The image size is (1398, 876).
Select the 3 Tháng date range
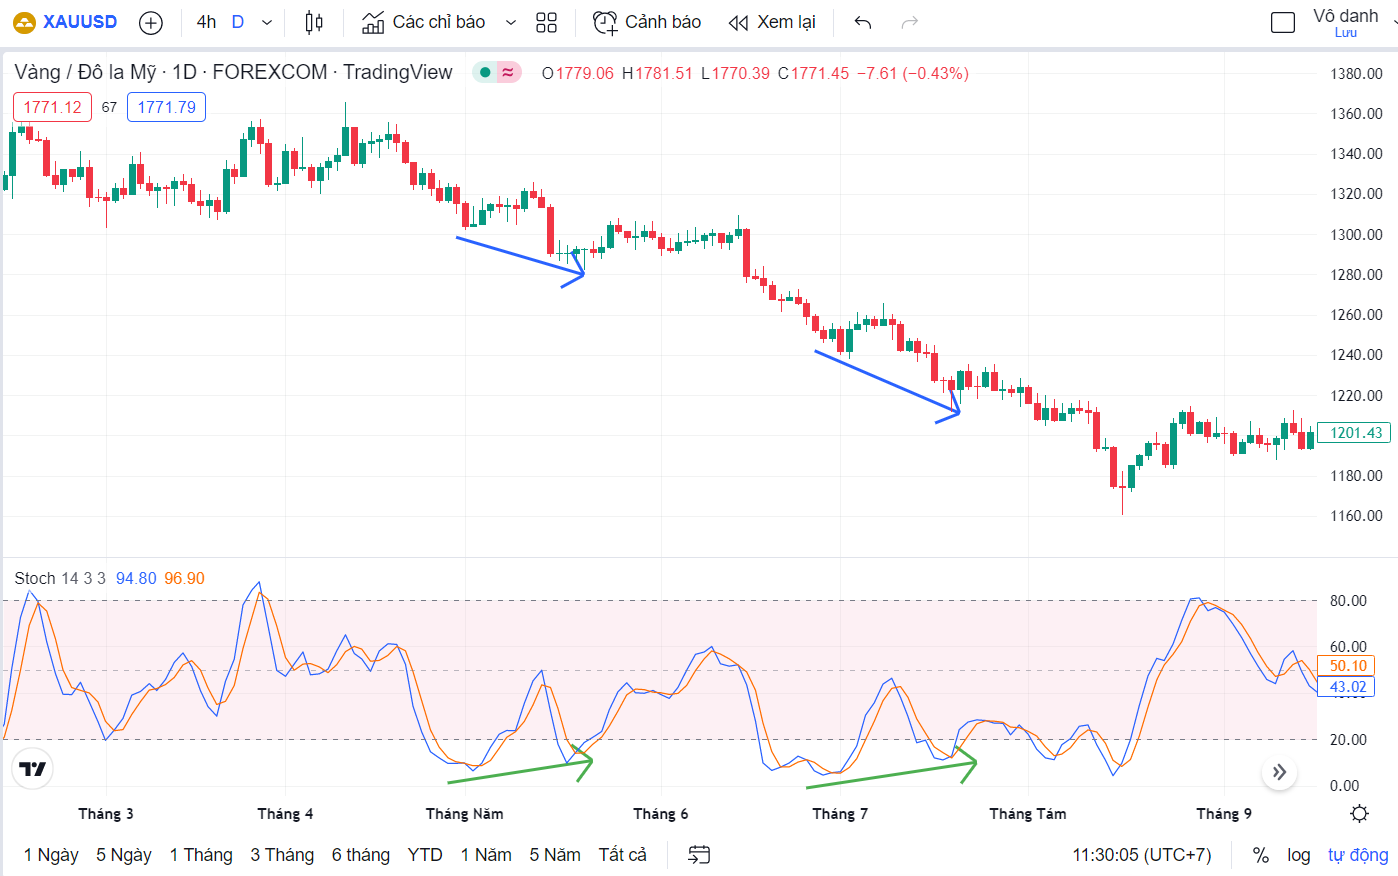click(282, 855)
